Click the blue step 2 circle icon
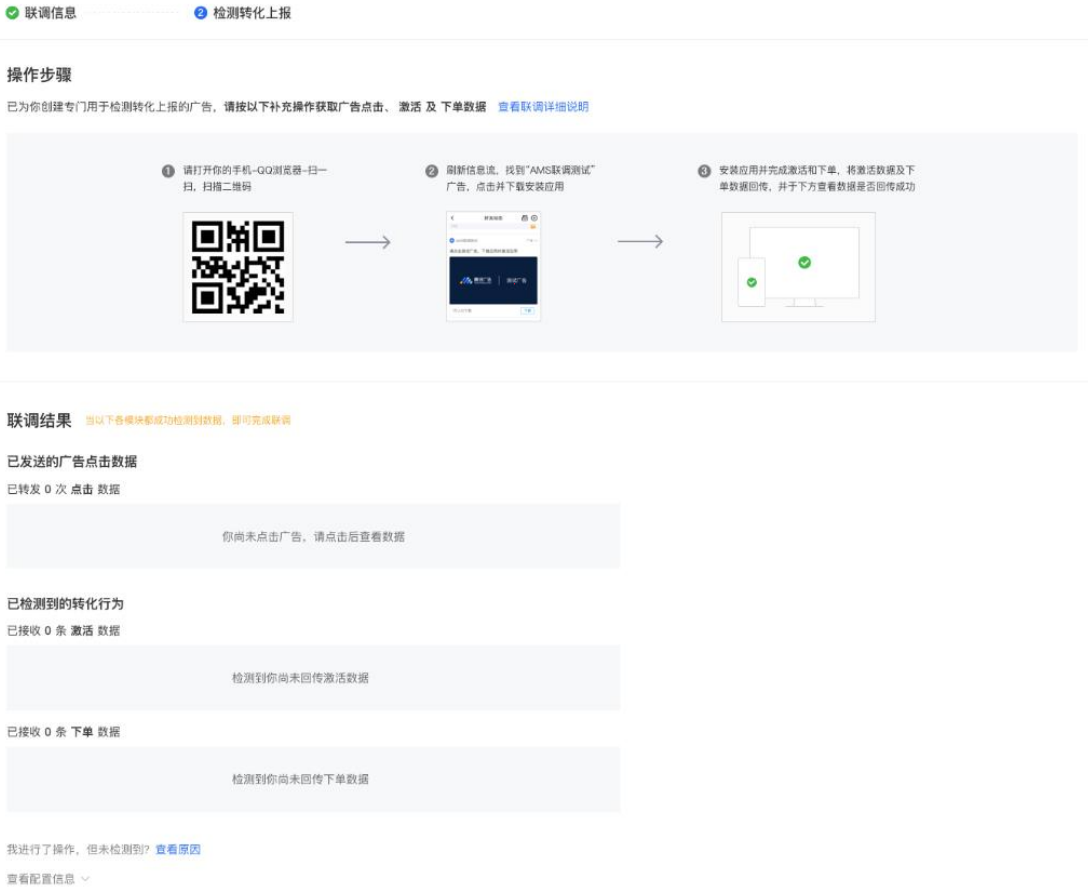Image resolution: width=1088 pixels, height=891 pixels. (201, 12)
